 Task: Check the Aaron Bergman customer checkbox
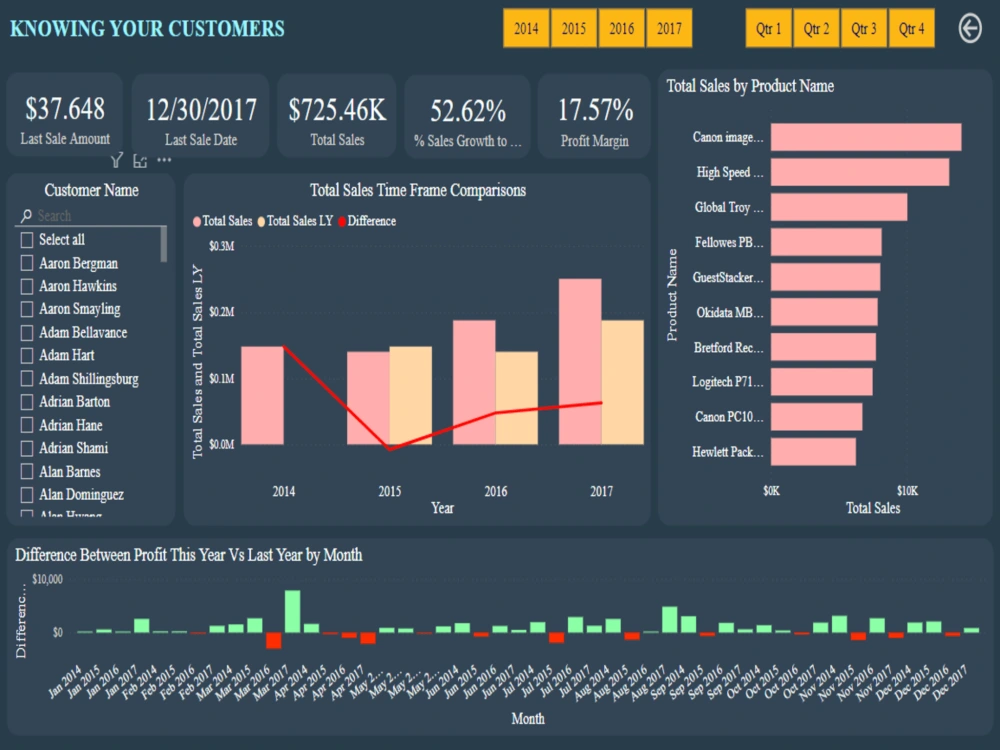click(x=25, y=263)
